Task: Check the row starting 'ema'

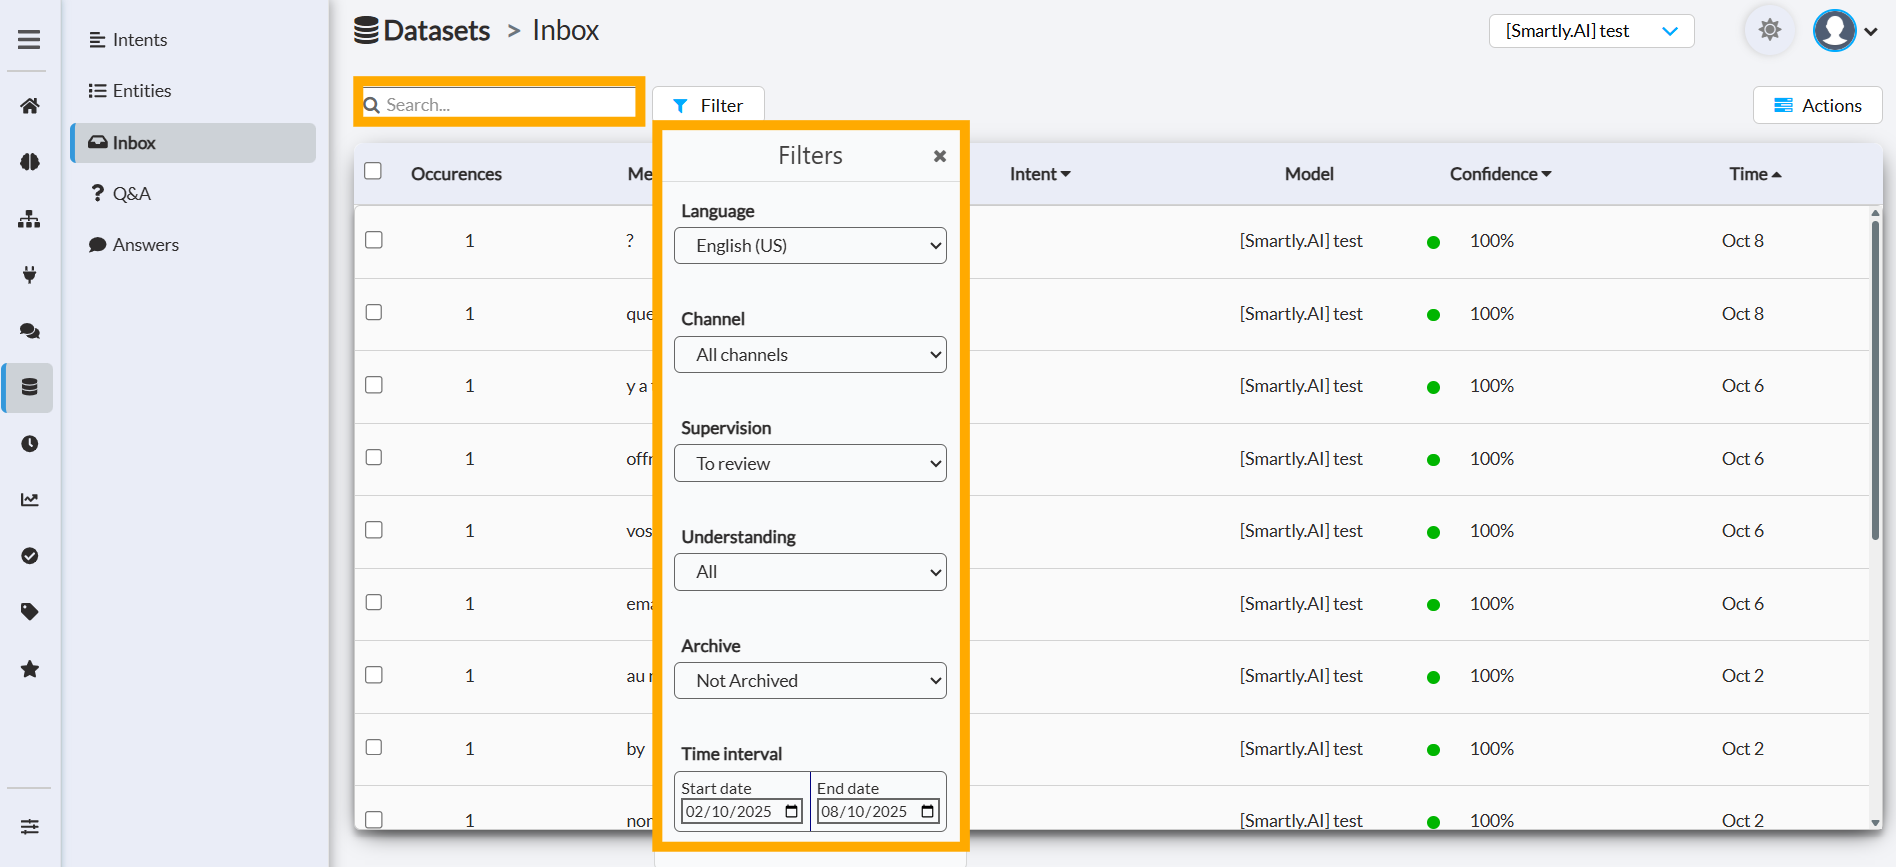Action: pyautogui.click(x=374, y=602)
